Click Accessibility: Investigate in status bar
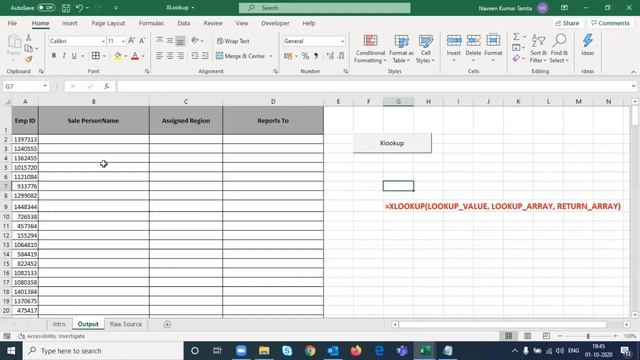The image size is (640, 360). pos(52,336)
